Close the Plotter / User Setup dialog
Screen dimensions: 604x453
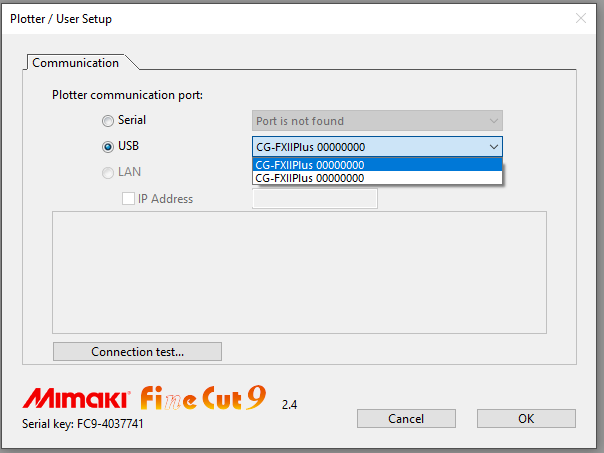coord(581,18)
